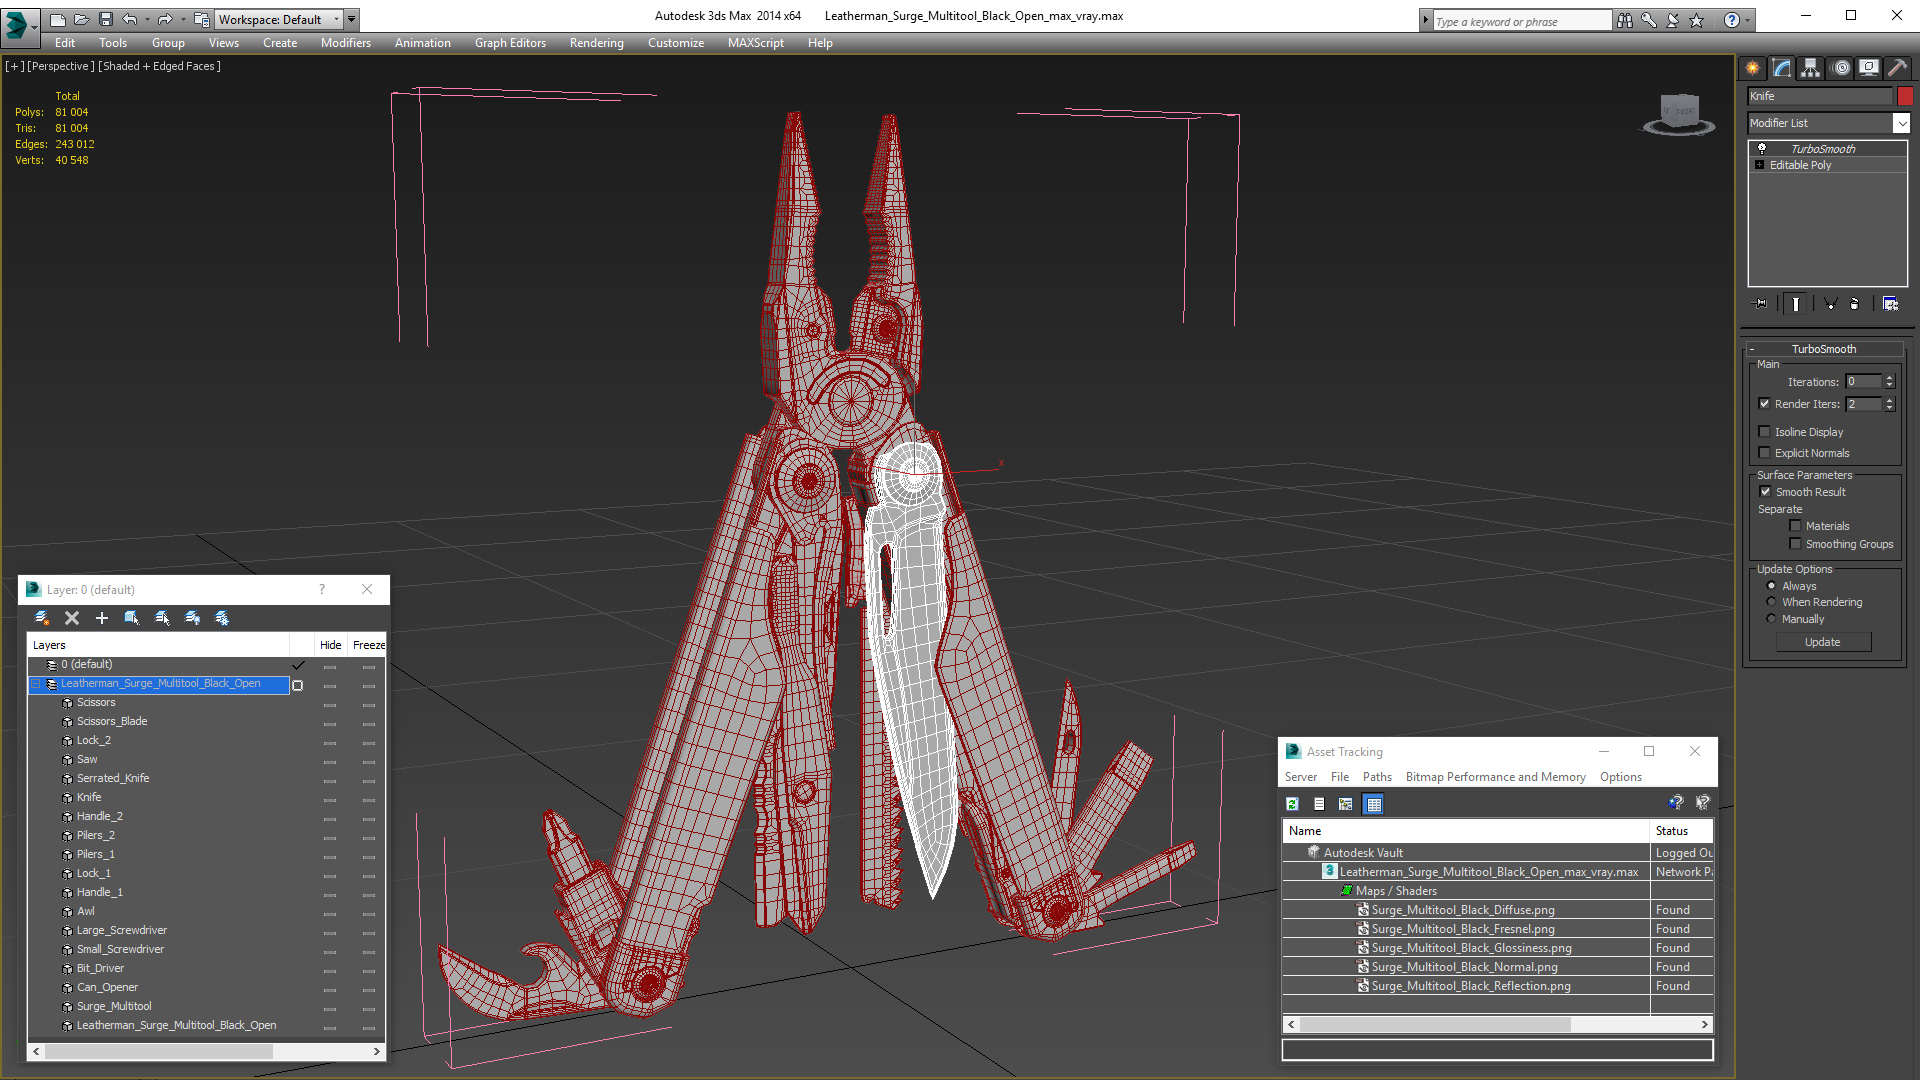Toggle Show End Result icon
The height and width of the screenshot is (1080, 1920).
point(1796,304)
